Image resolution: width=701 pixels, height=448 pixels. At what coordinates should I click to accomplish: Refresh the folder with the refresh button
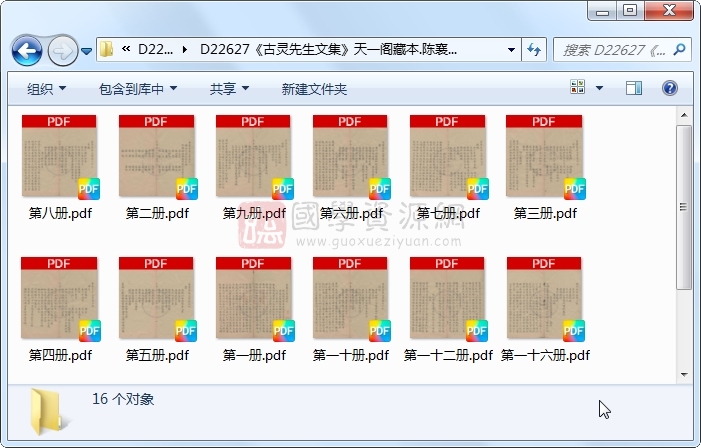(534, 50)
